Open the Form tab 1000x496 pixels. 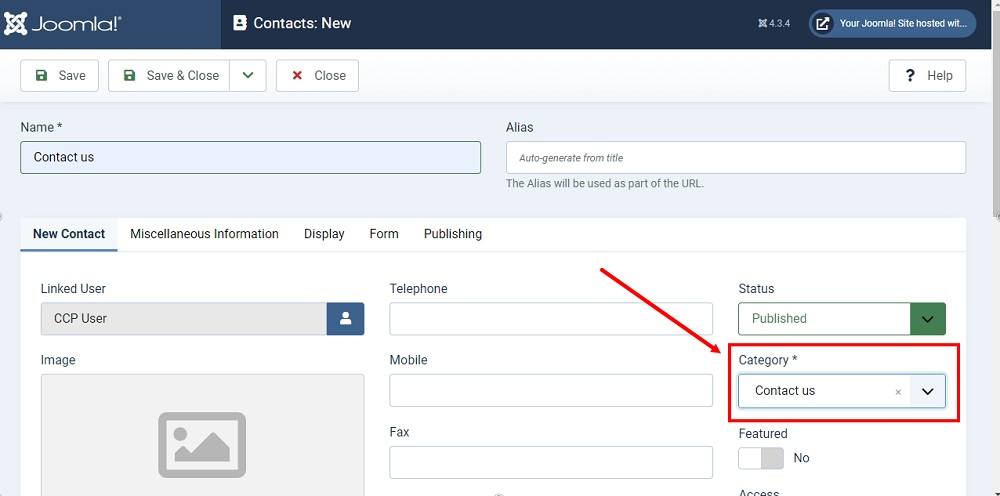(384, 234)
